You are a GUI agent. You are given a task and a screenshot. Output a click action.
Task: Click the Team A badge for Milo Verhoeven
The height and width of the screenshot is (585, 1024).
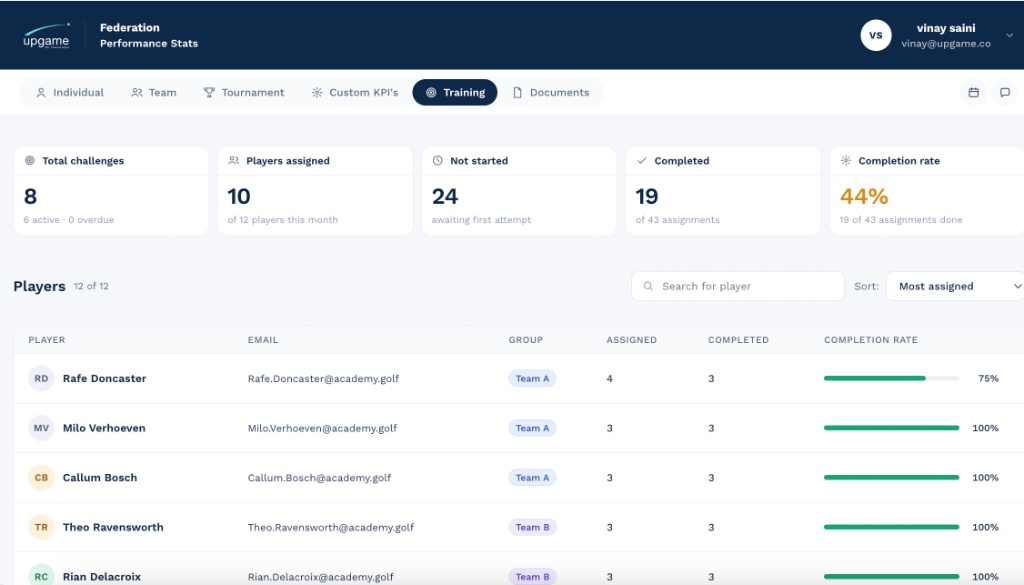(x=532, y=428)
